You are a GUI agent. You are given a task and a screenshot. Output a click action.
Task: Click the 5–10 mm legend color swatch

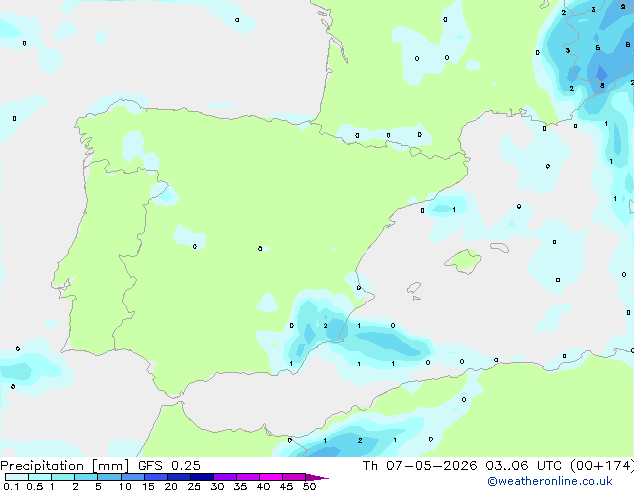[109, 477]
